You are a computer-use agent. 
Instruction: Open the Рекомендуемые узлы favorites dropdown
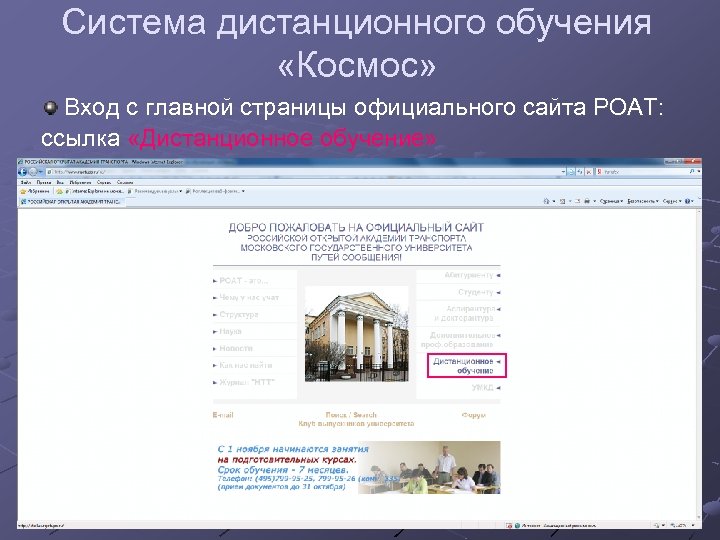155,191
